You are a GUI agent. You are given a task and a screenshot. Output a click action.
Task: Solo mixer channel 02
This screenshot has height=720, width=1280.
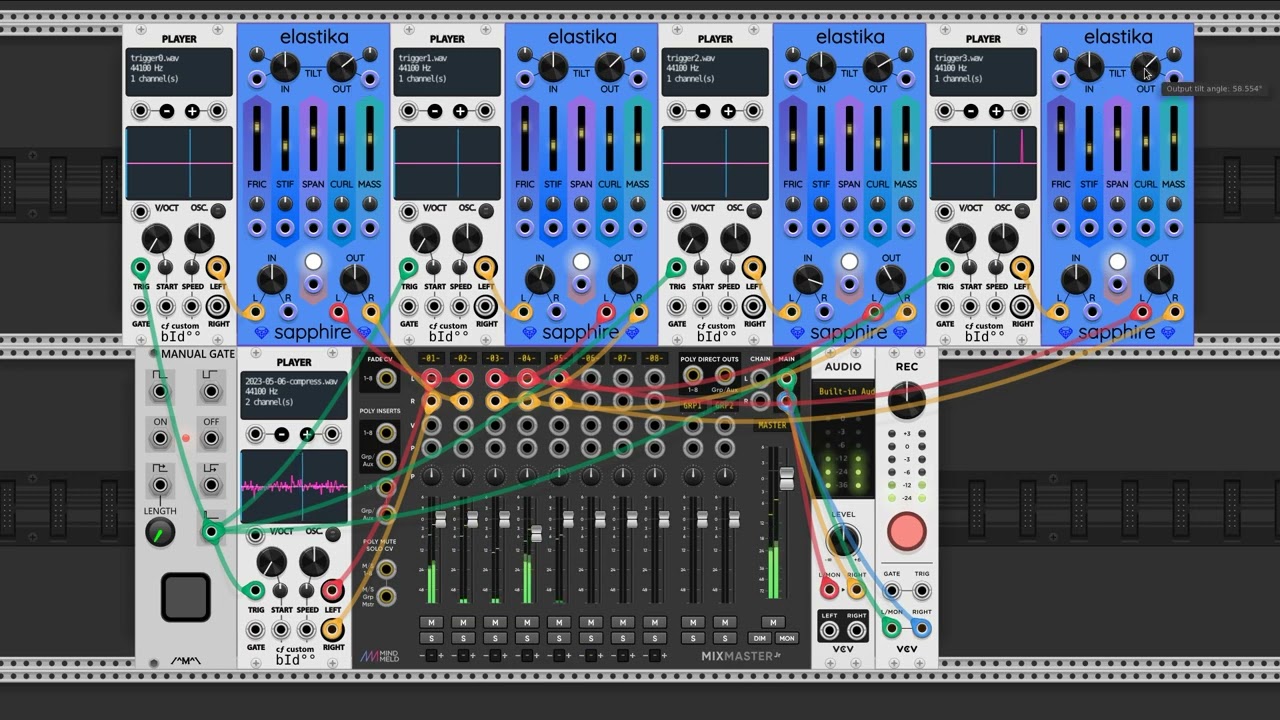464,638
